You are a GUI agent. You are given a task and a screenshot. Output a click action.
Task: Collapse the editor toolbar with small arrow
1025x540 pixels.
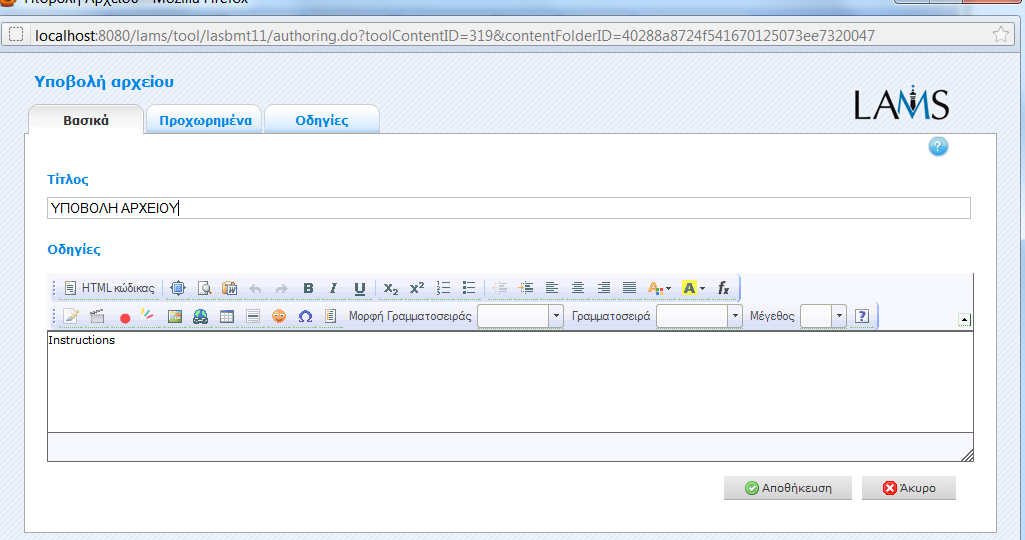964,320
